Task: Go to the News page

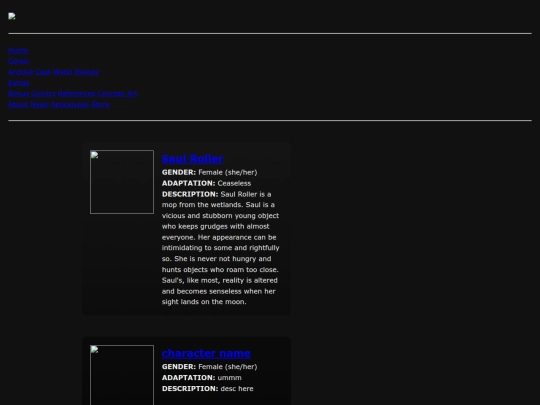Action: (40, 104)
